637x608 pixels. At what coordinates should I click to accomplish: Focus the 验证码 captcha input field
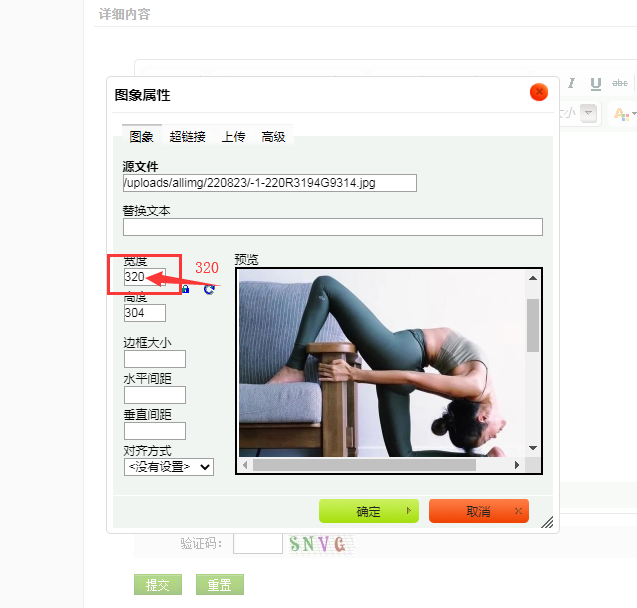(258, 543)
